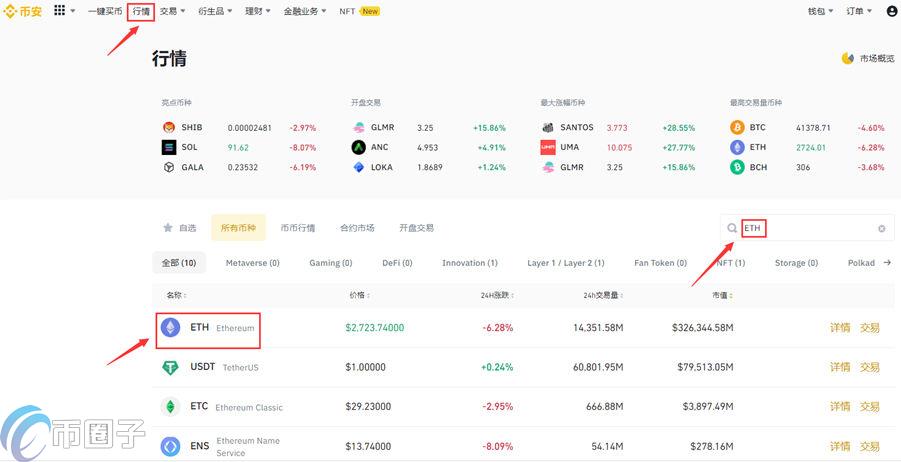Expand the 金融业务 dropdown menu
The height and width of the screenshot is (462, 901).
click(x=305, y=11)
